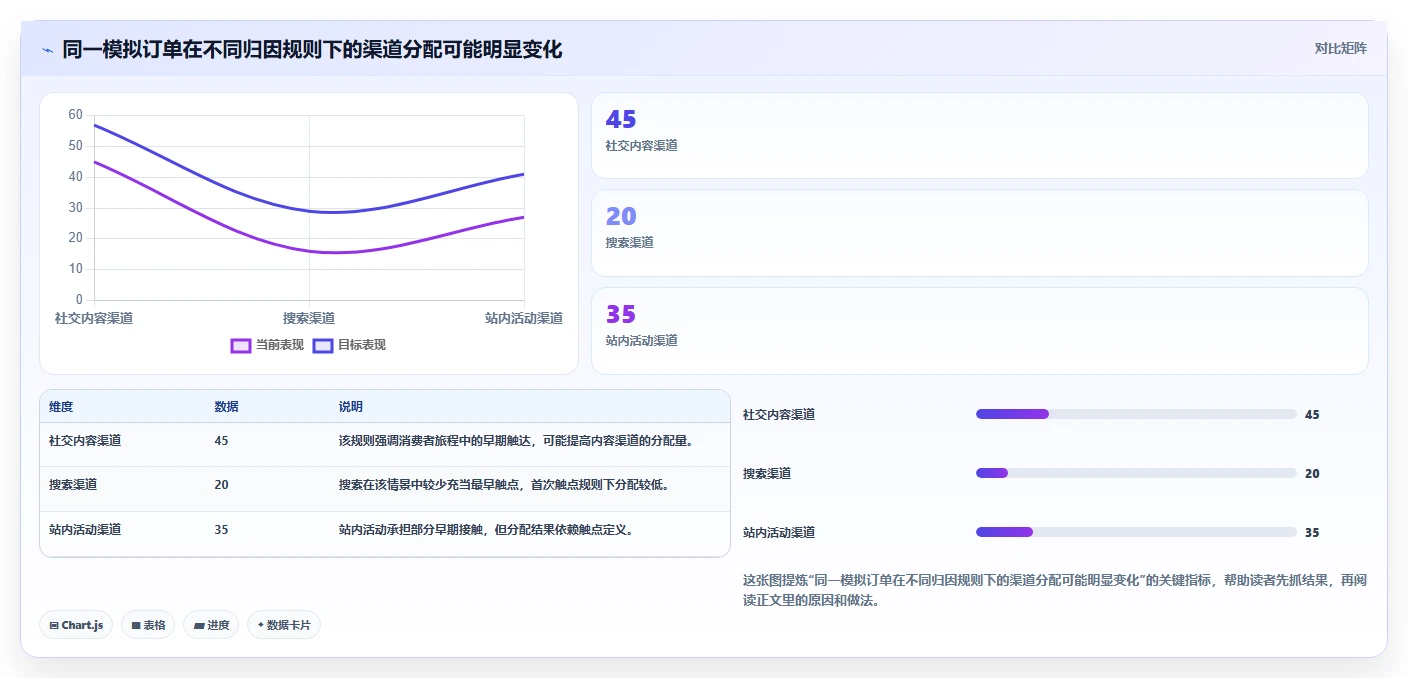This screenshot has width=1408, height=678.
Task: Select table cell 搜索渠道
Action: click(73, 485)
